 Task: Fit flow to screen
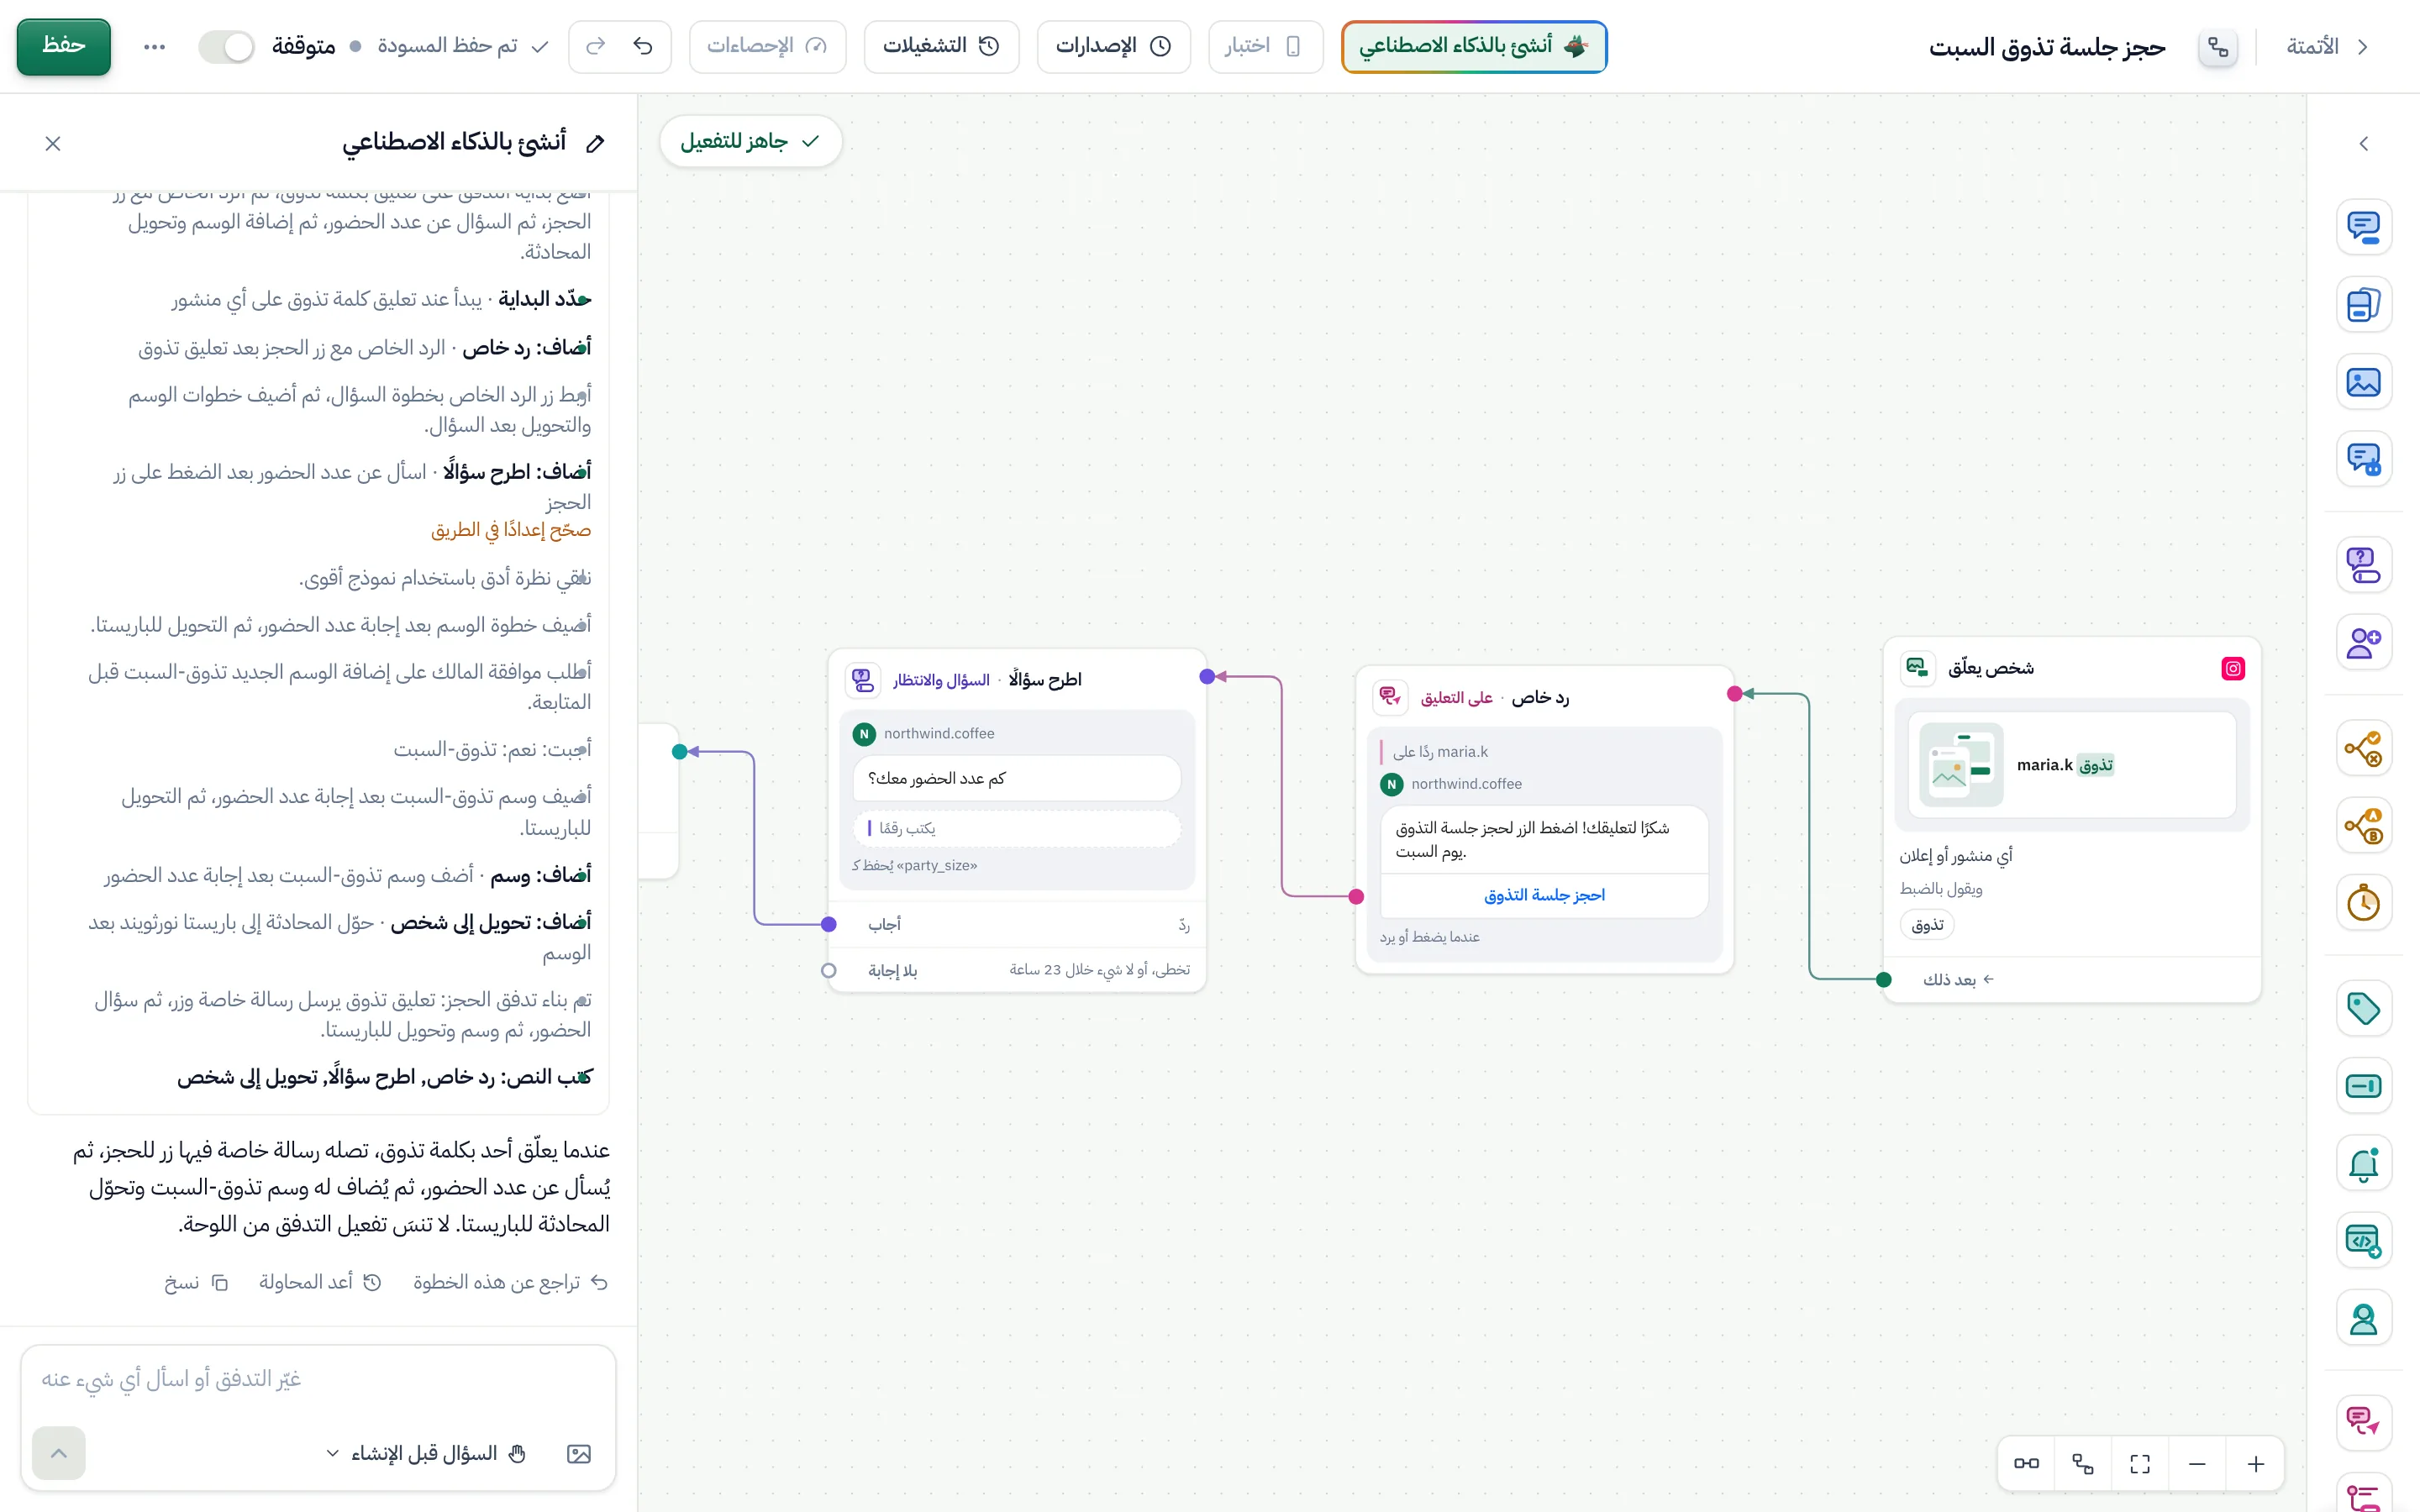(x=2140, y=1464)
